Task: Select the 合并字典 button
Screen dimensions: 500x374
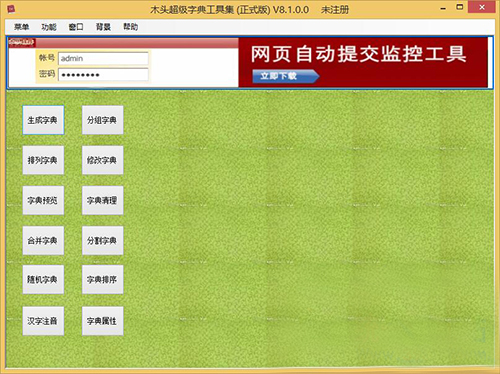Action: coord(43,240)
